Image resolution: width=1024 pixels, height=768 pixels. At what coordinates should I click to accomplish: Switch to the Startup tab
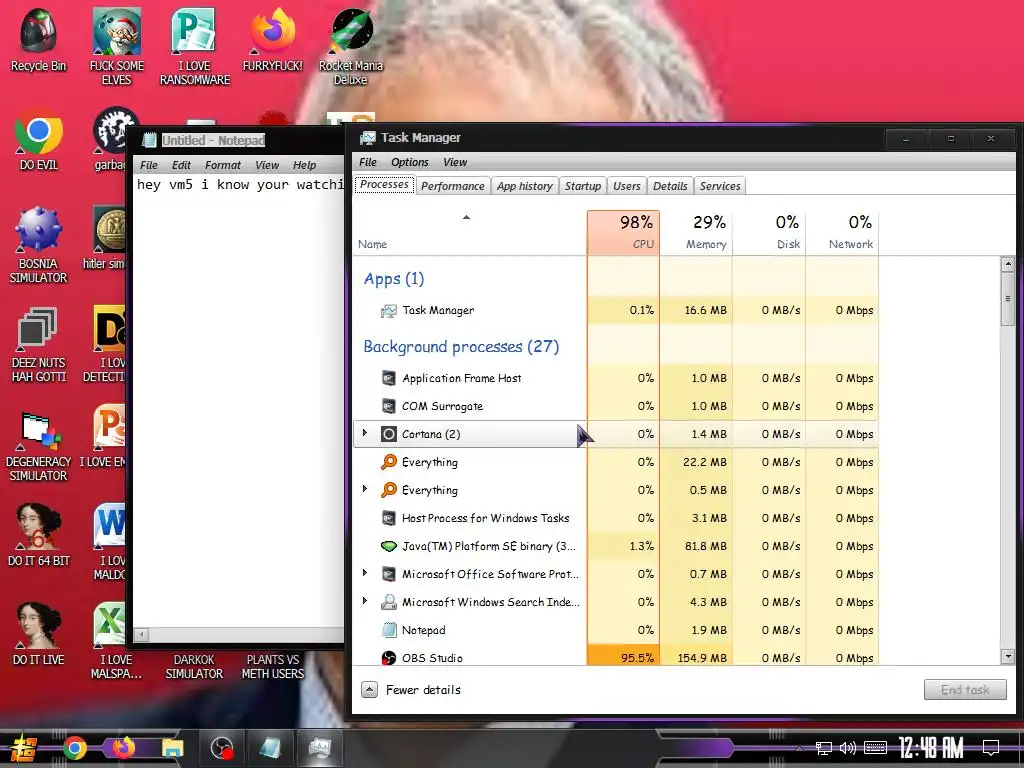pyautogui.click(x=583, y=186)
